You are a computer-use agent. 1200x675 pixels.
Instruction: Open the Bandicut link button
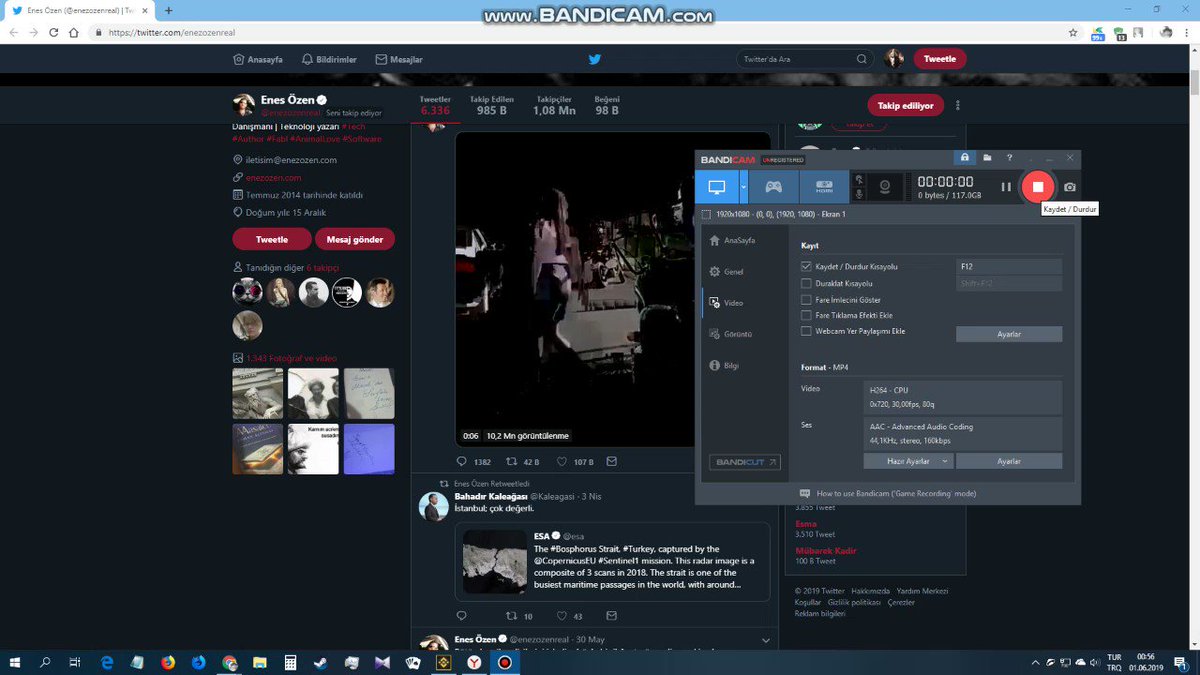tap(745, 462)
